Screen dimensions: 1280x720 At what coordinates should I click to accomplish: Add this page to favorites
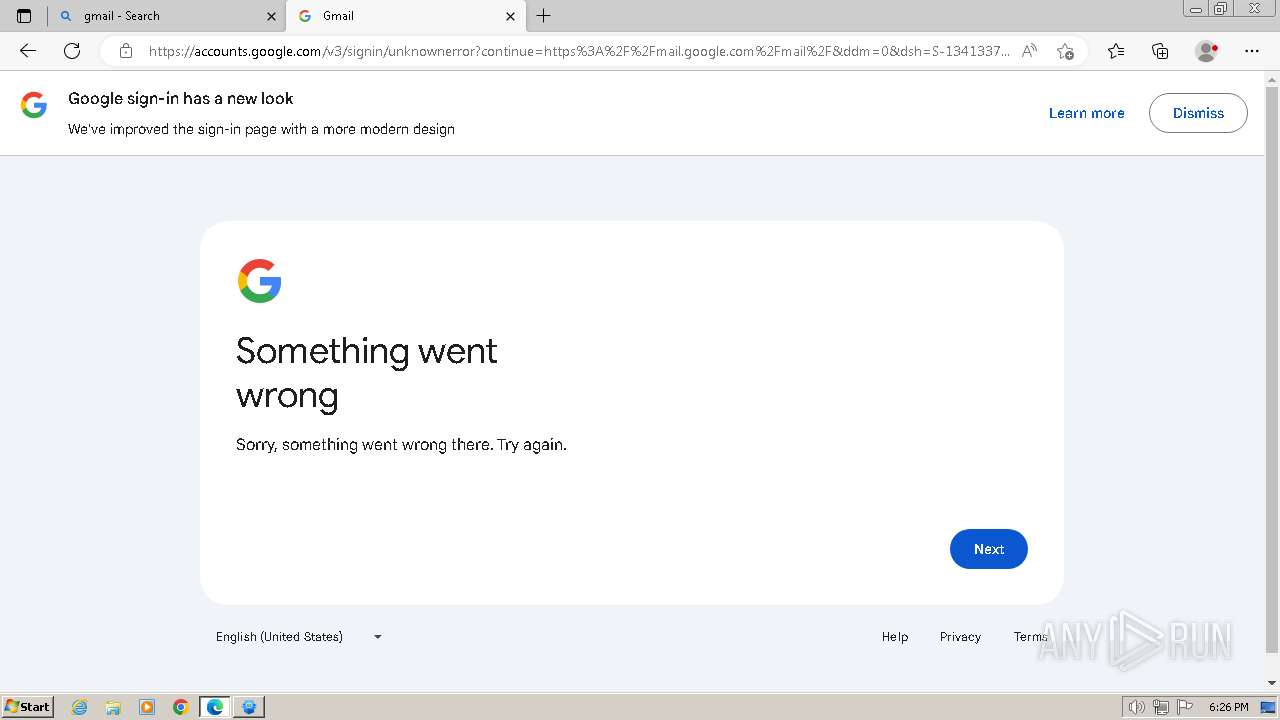[1065, 51]
